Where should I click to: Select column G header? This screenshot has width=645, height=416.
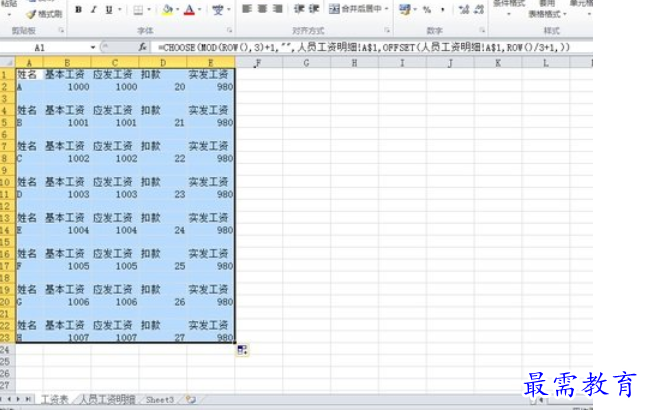306,63
